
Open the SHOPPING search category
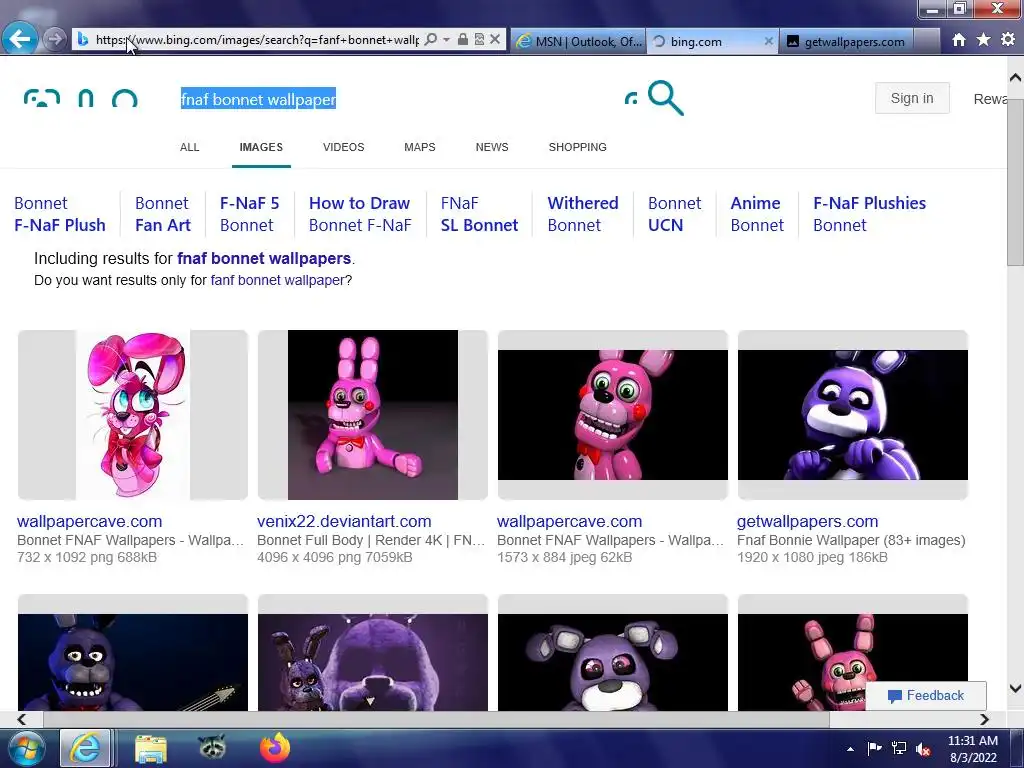tap(577, 147)
